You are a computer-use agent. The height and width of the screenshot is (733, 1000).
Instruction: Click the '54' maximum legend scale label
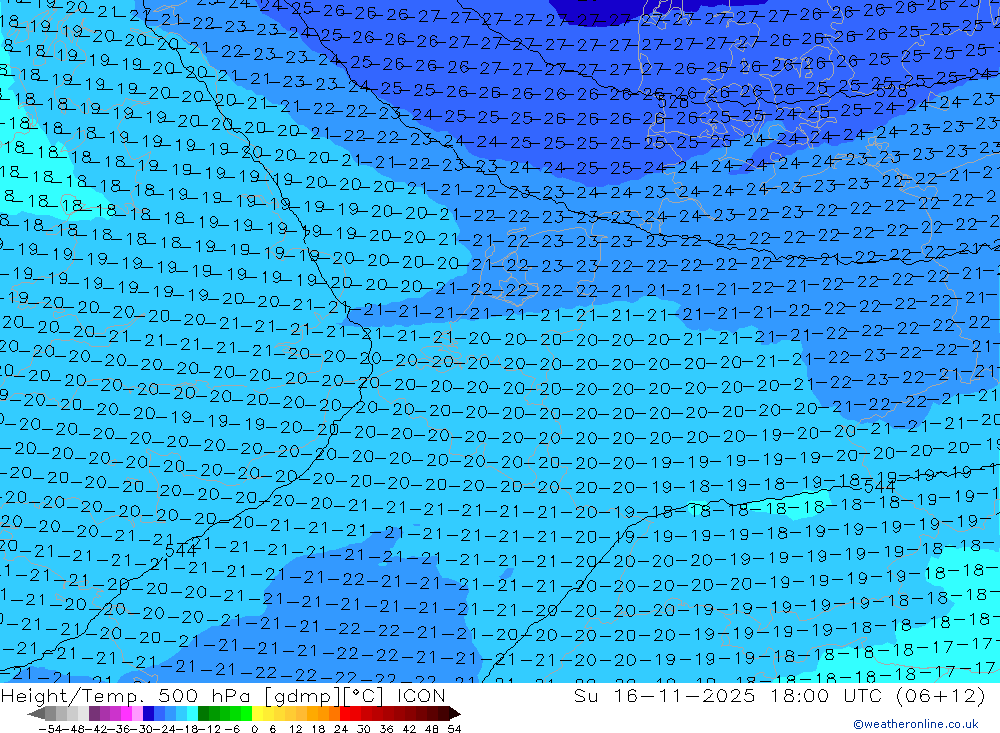point(454,729)
